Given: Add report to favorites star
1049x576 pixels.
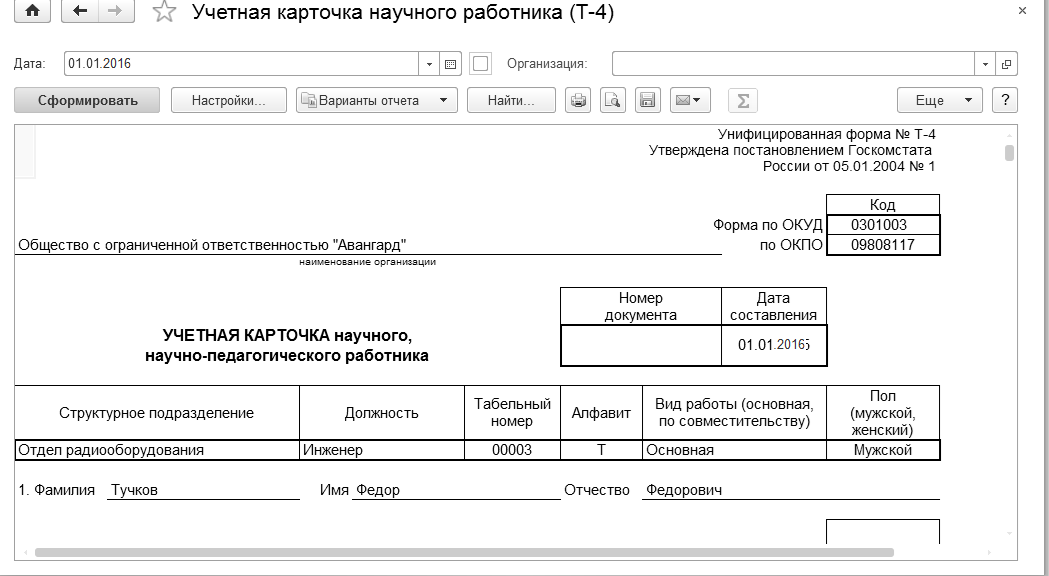Looking at the screenshot, I should tap(165, 12).
